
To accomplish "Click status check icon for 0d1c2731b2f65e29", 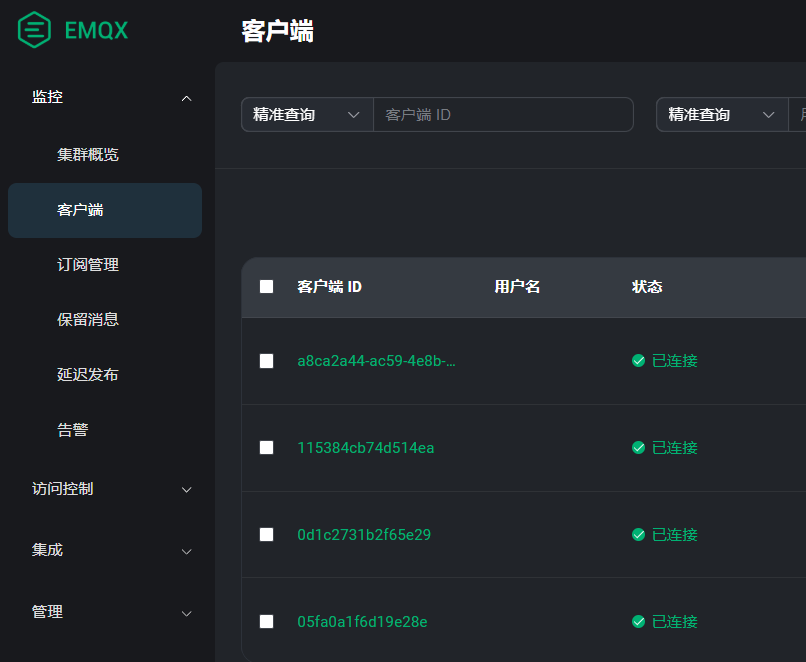I will [638, 535].
